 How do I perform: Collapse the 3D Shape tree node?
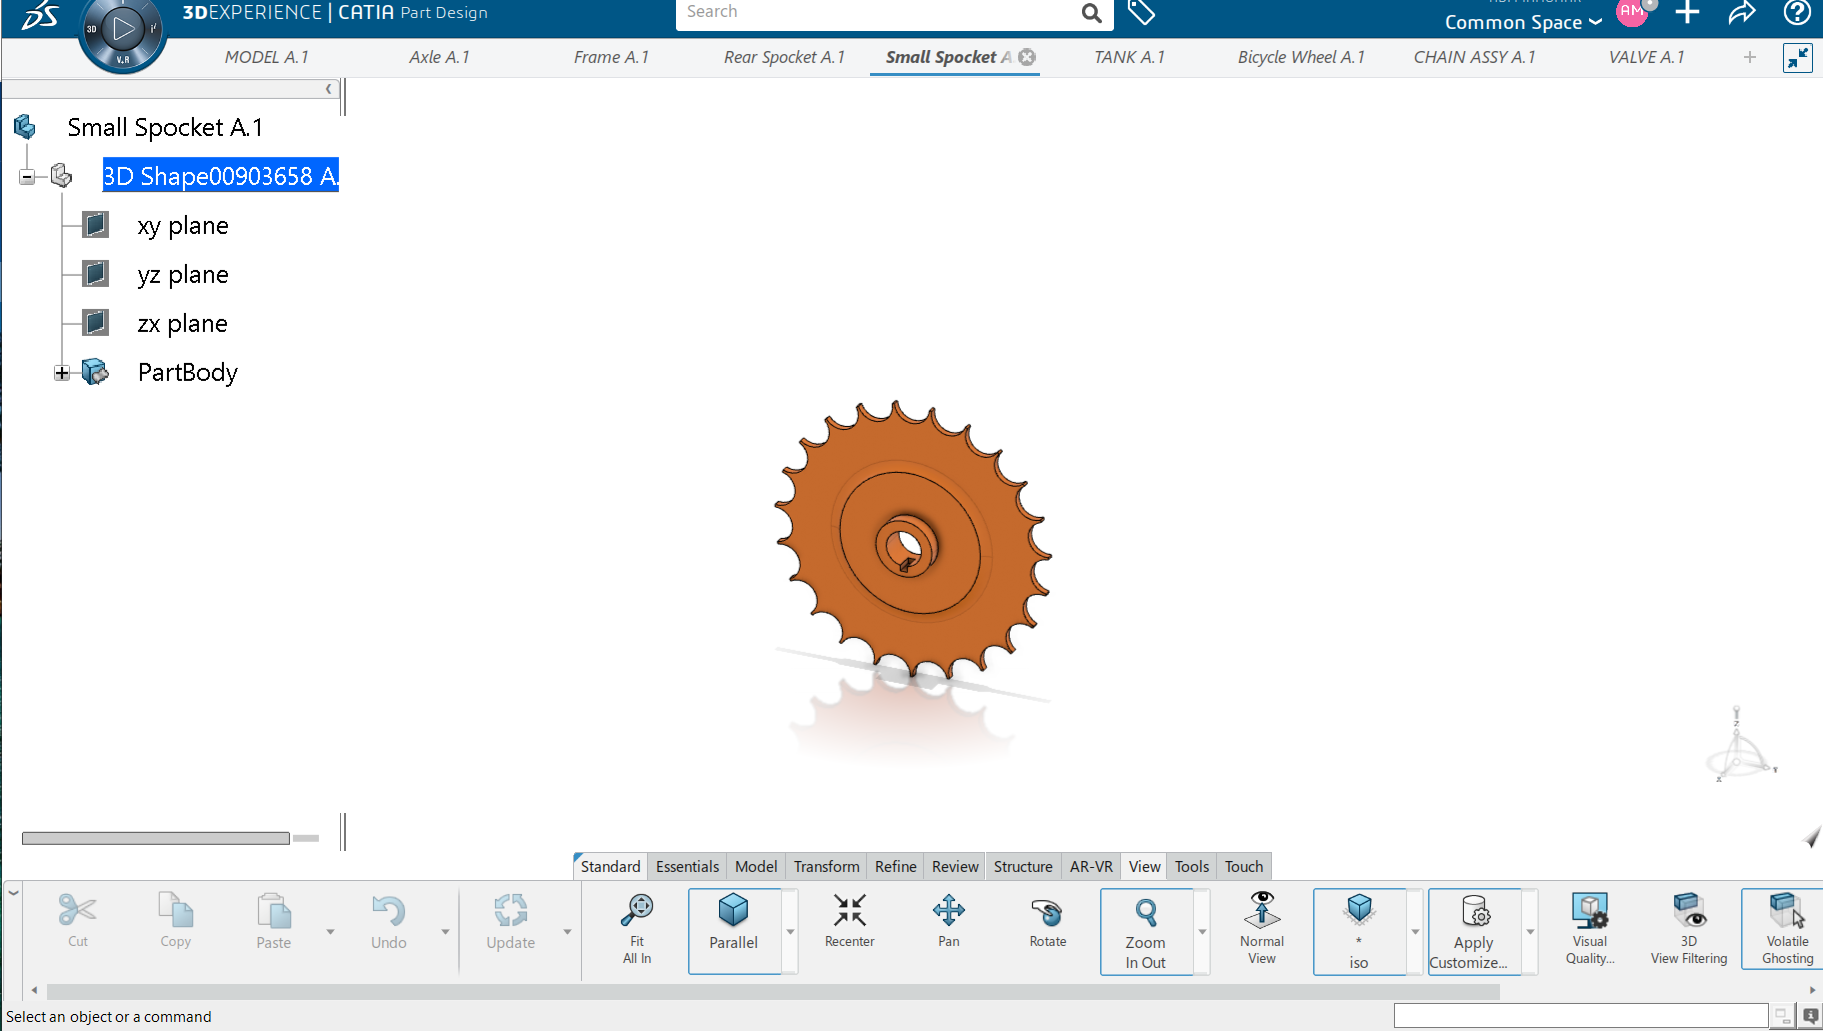(27, 177)
